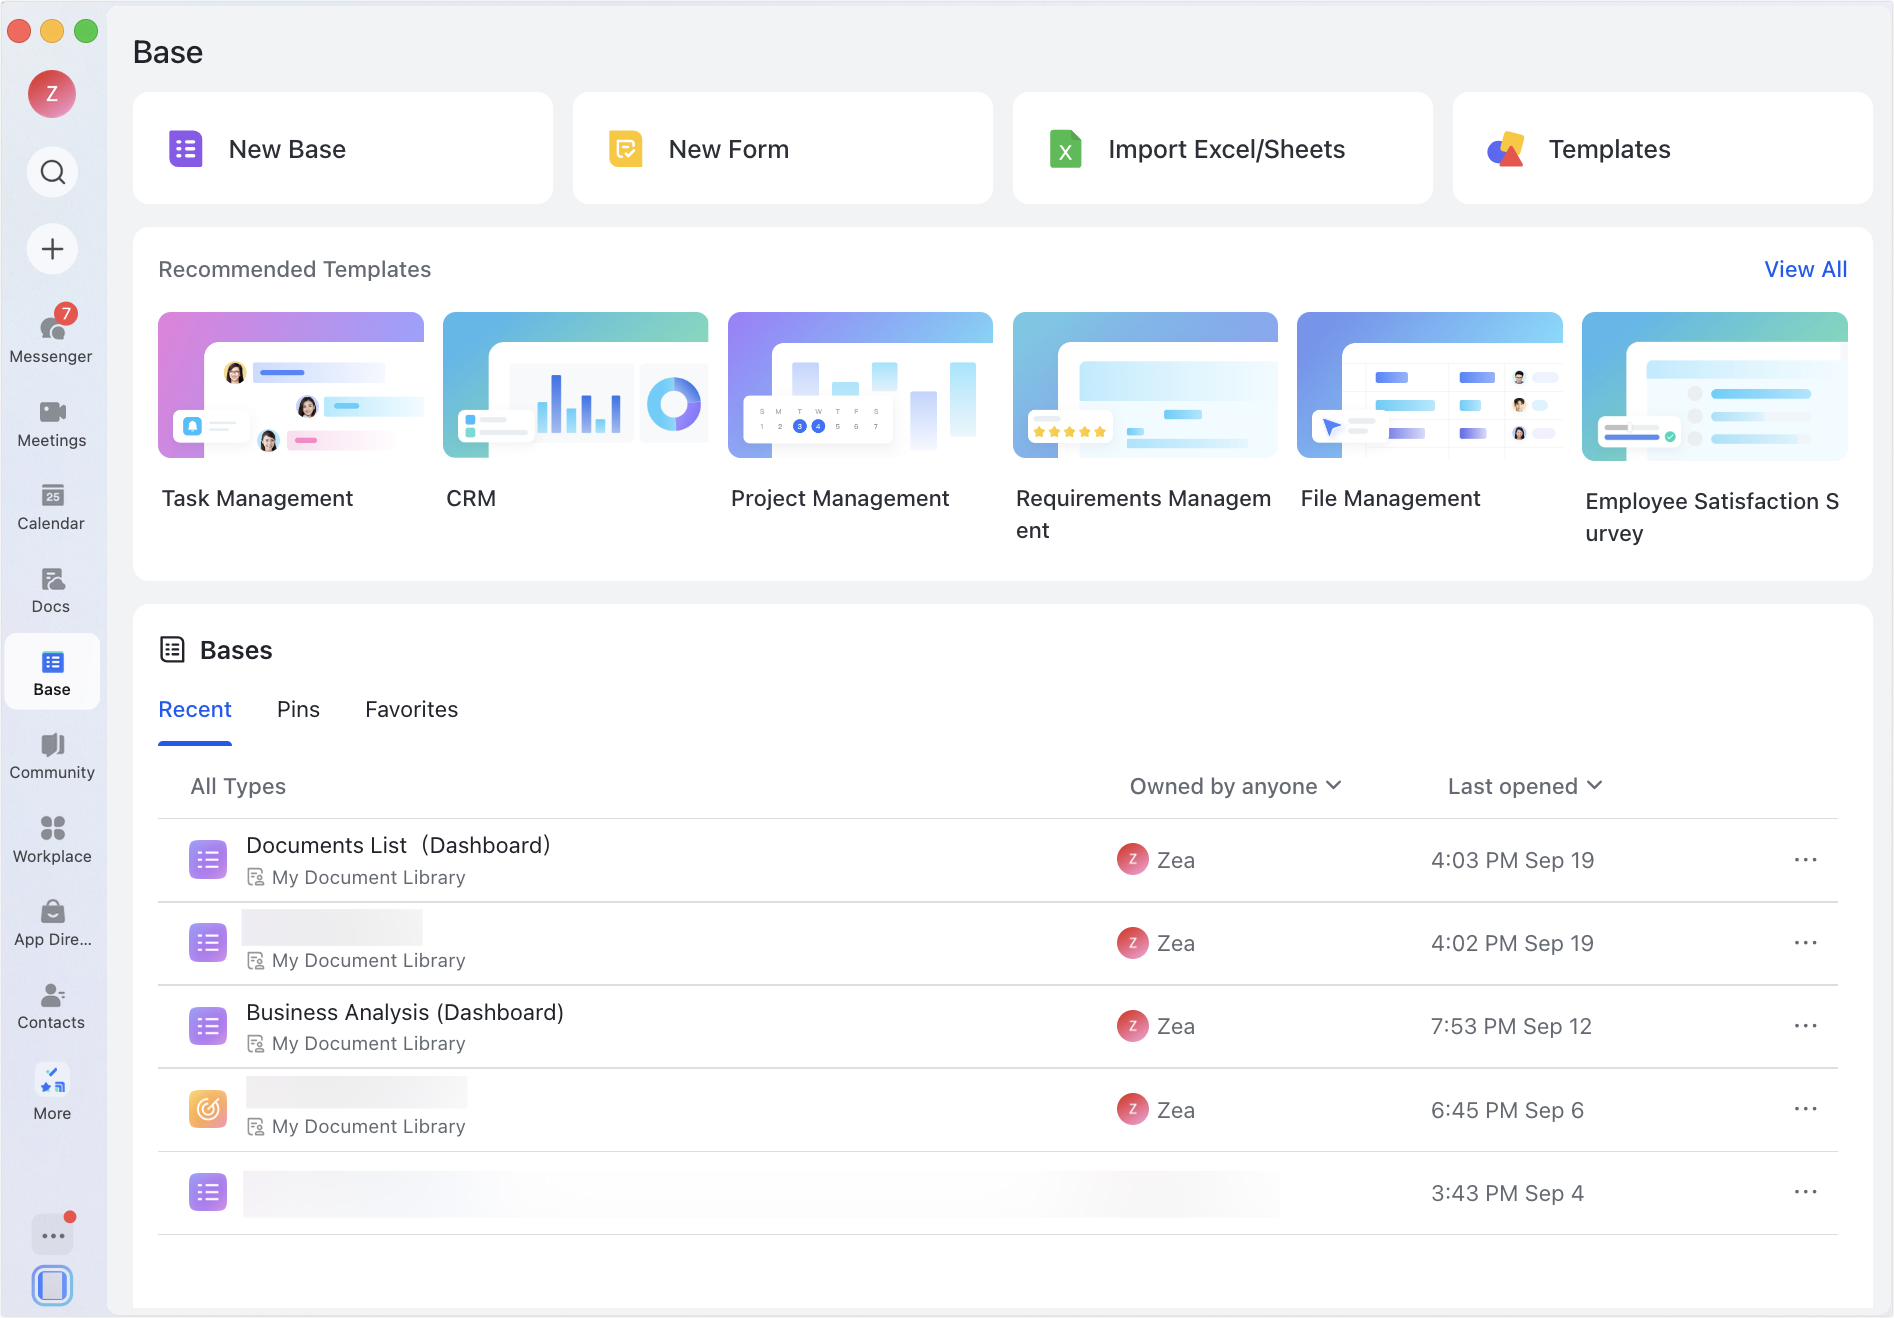This screenshot has height=1318, width=1894.
Task: Click the New Base button
Action: pos(343,149)
